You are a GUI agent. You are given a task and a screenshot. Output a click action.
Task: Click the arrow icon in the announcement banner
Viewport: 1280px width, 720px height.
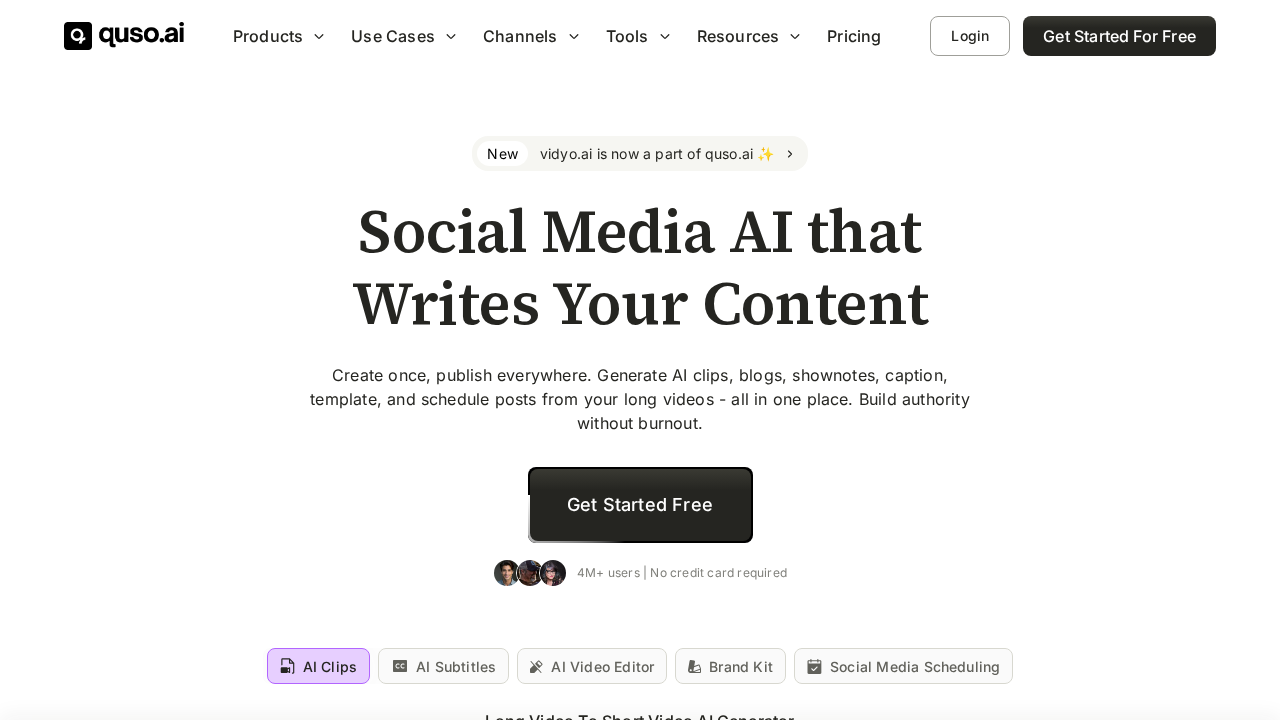click(789, 154)
